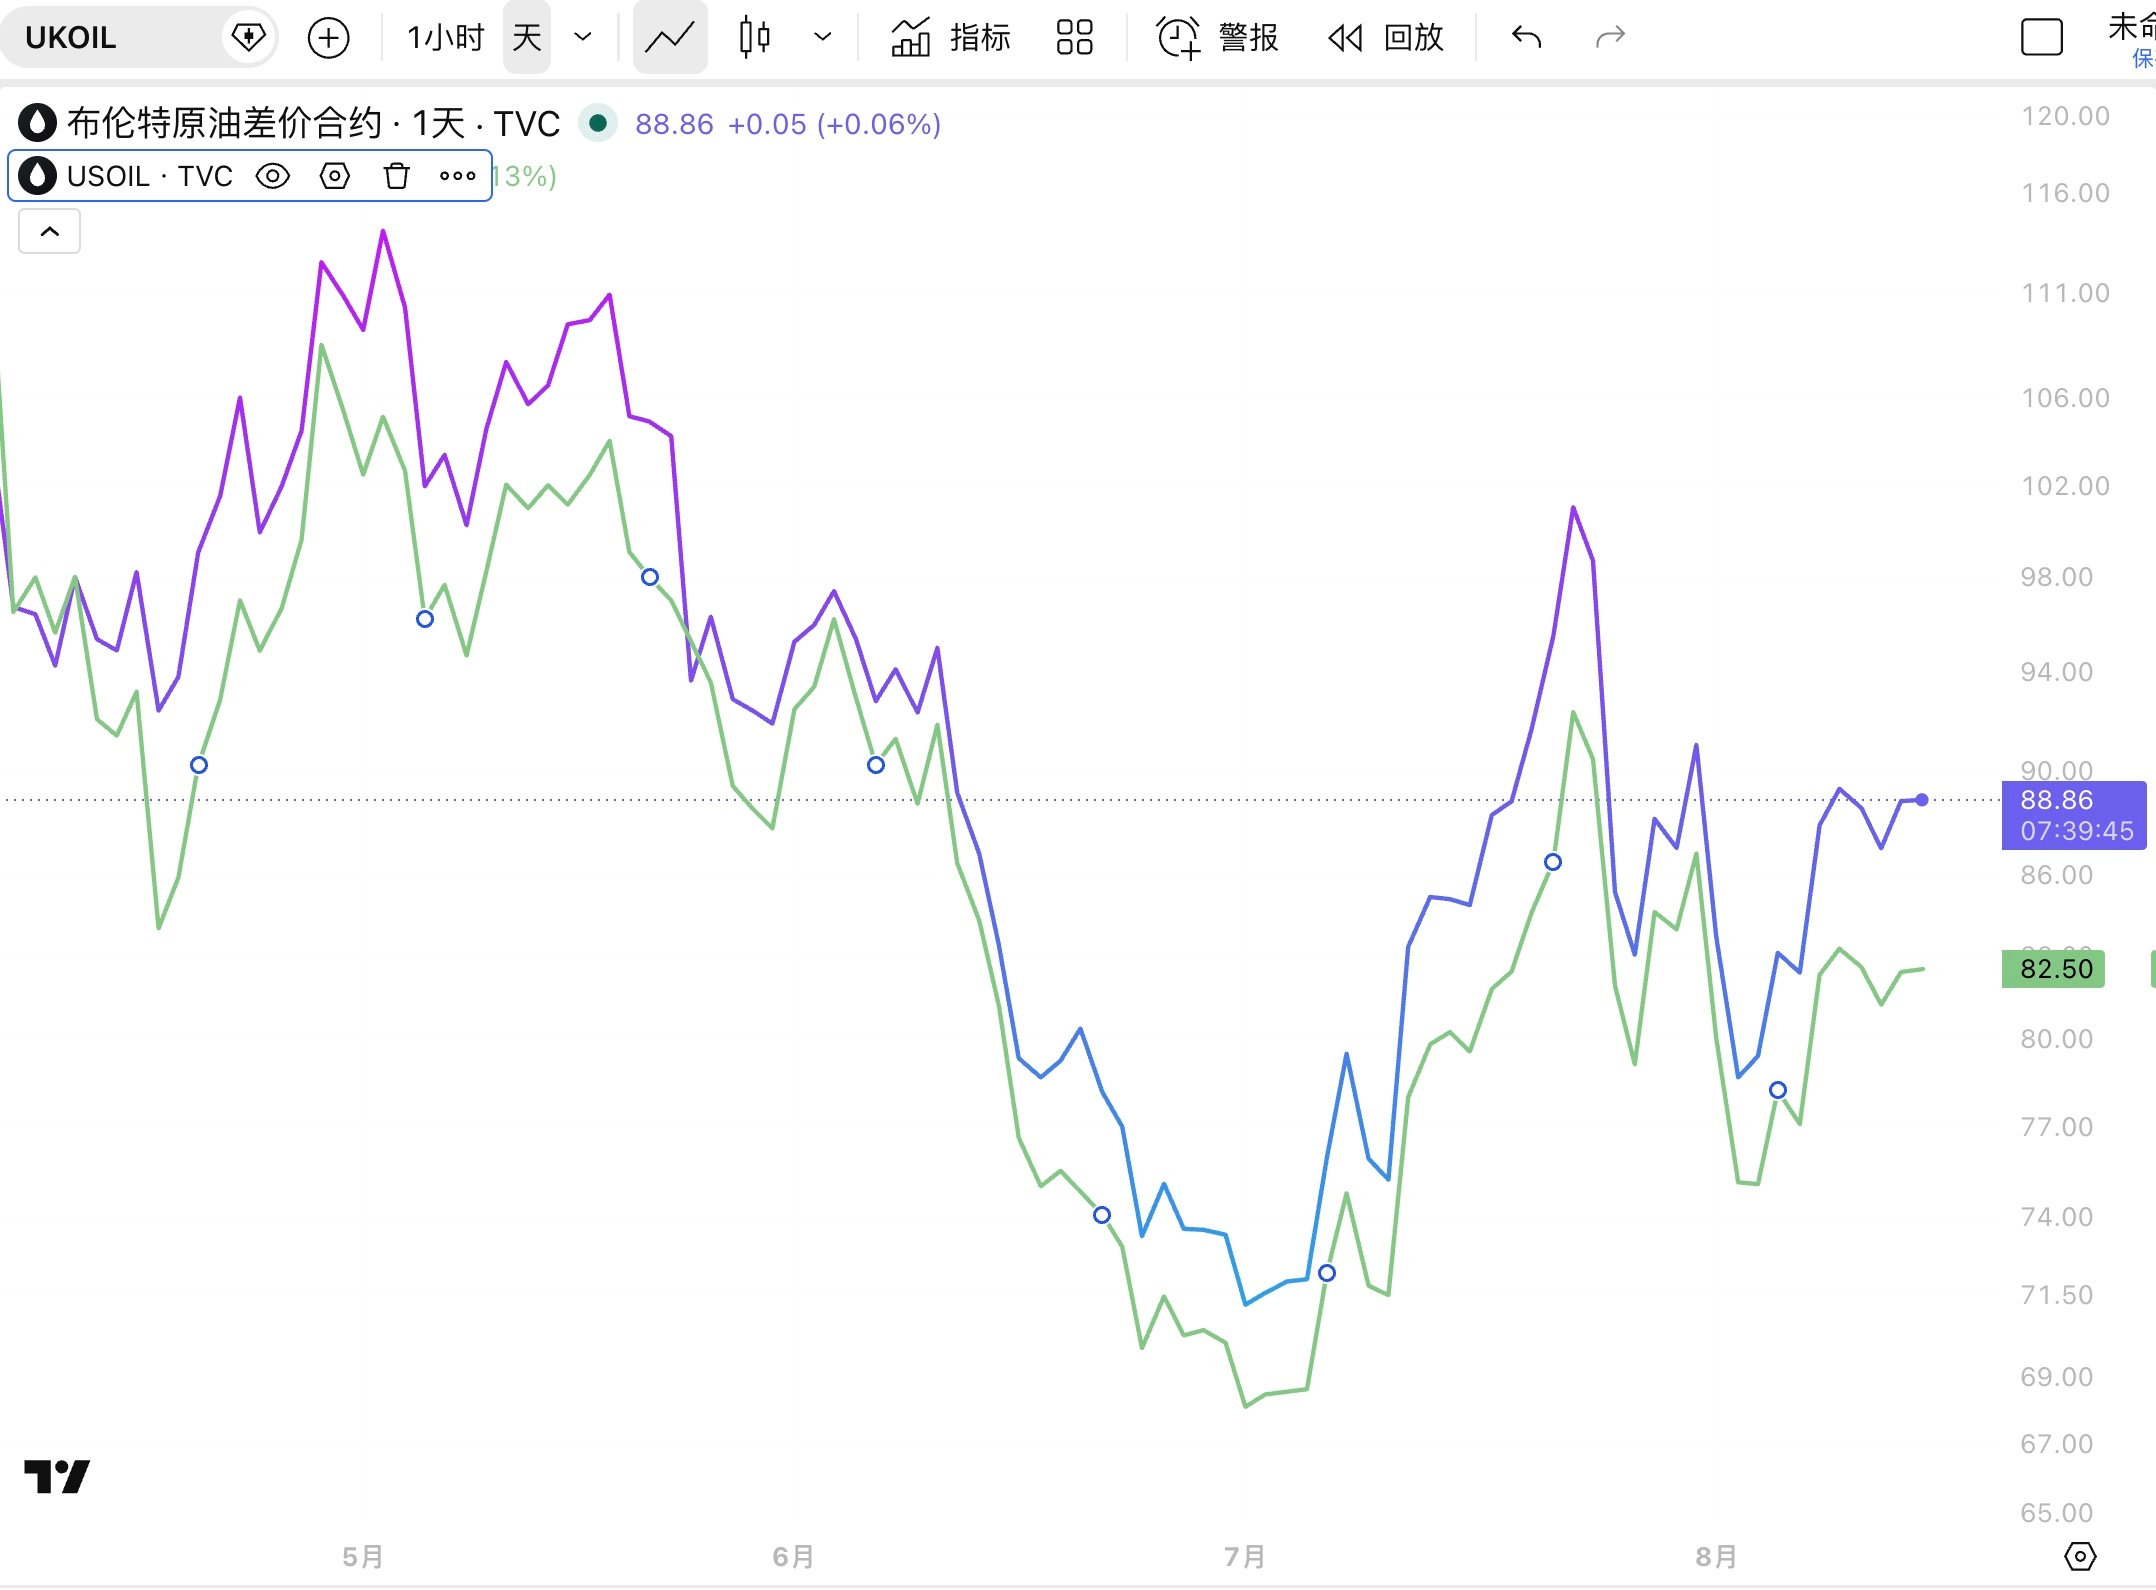Open the indicator templates grid icon
The image size is (2156, 1590).
tap(1075, 38)
